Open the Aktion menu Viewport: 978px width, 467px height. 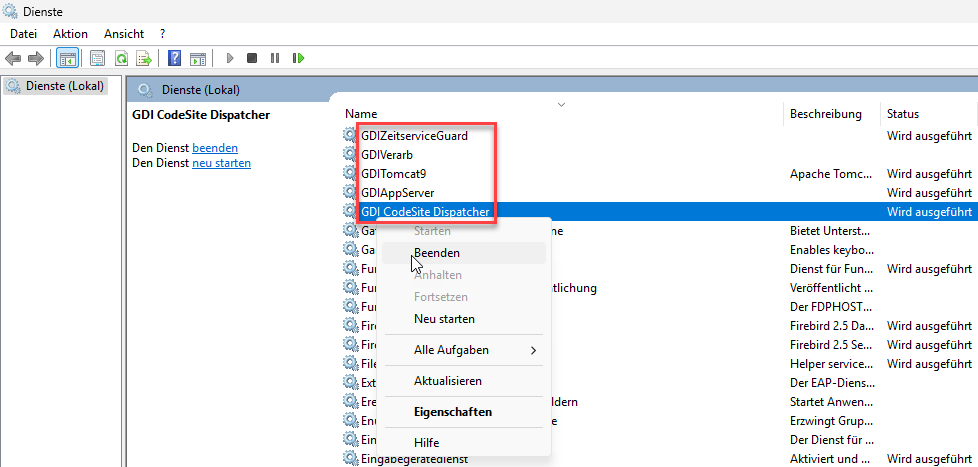point(70,34)
